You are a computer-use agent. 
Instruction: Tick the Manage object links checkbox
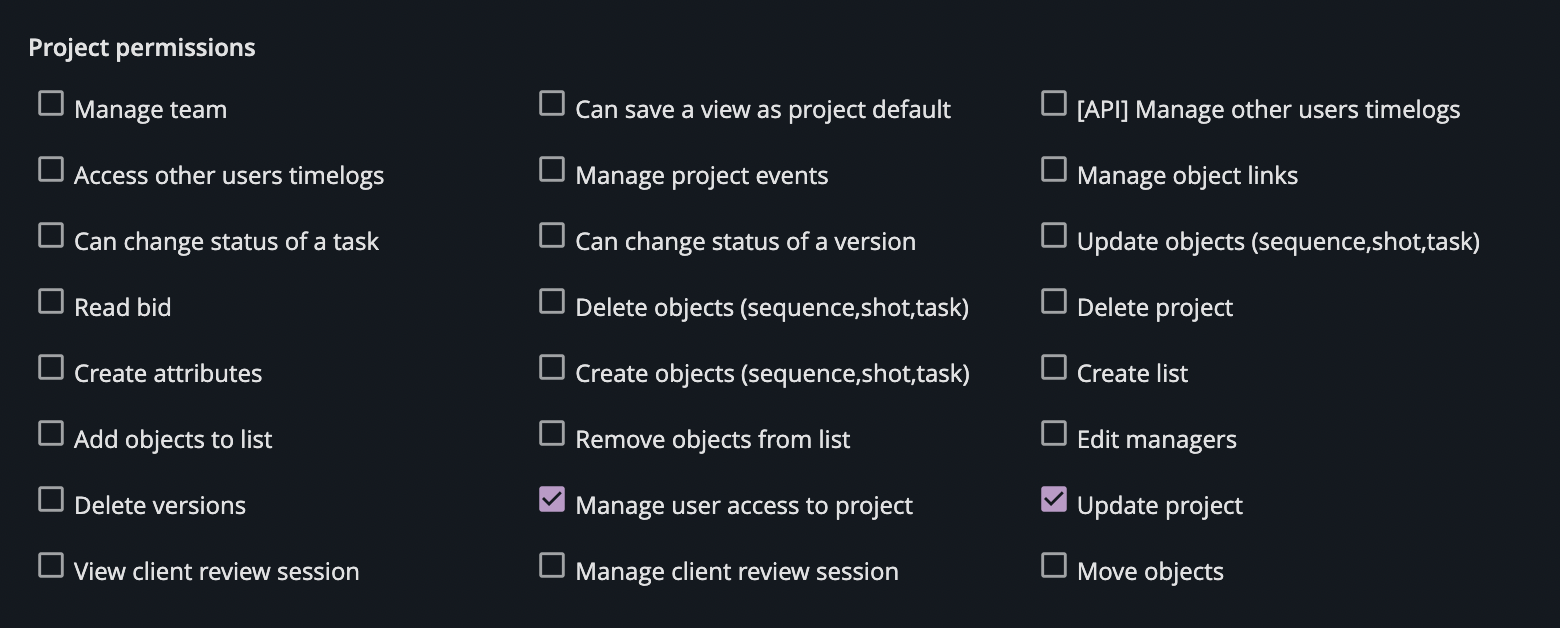tap(1054, 170)
